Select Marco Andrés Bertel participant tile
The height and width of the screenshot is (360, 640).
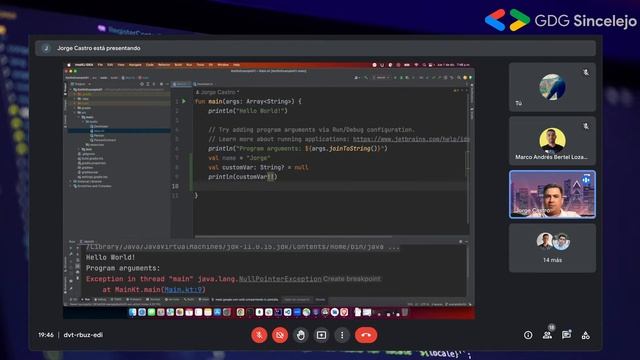coord(552,141)
